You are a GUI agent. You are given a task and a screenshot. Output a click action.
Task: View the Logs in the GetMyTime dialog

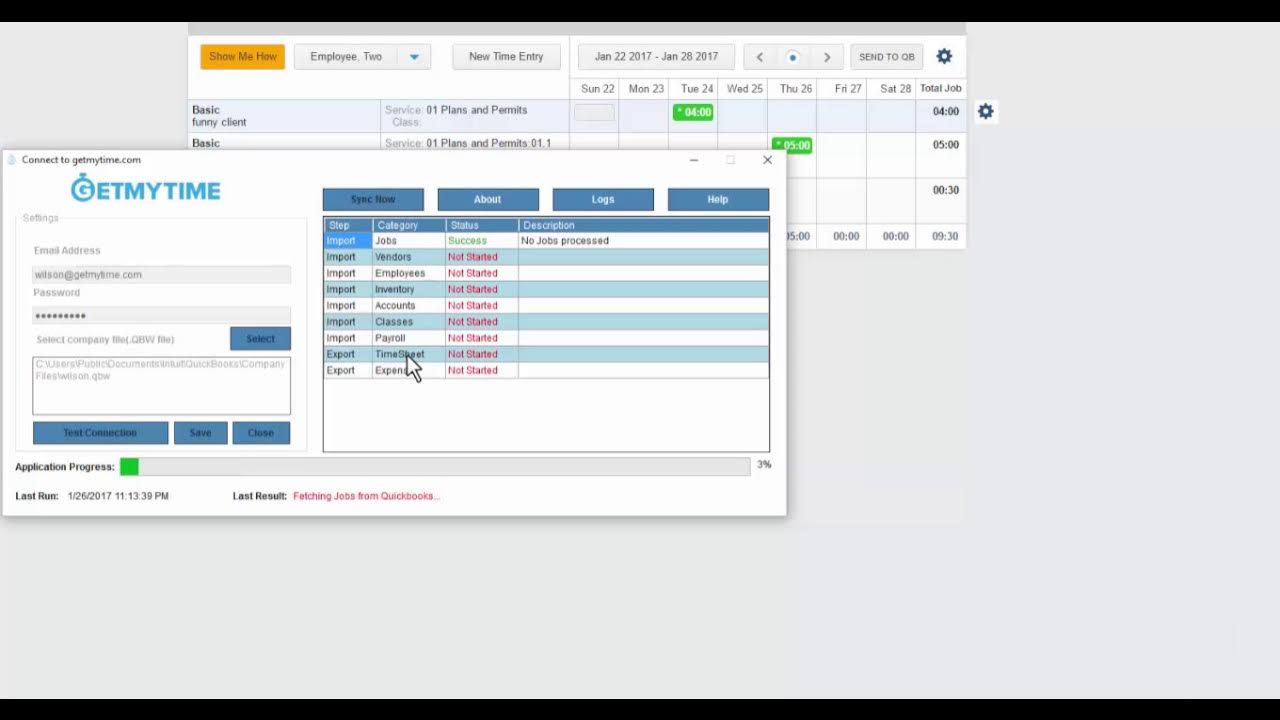point(603,199)
